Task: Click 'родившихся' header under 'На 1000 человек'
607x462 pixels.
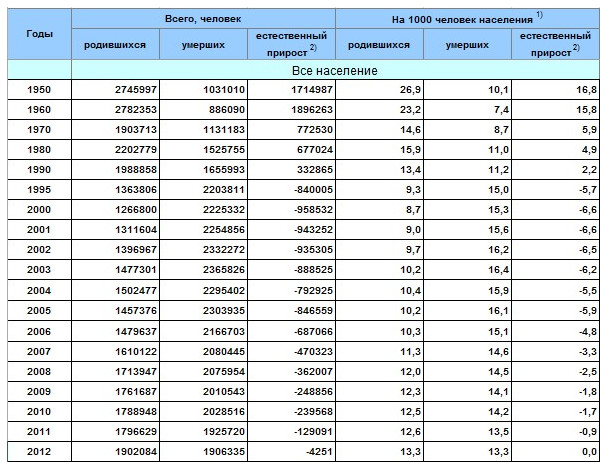Action: pyautogui.click(x=377, y=45)
